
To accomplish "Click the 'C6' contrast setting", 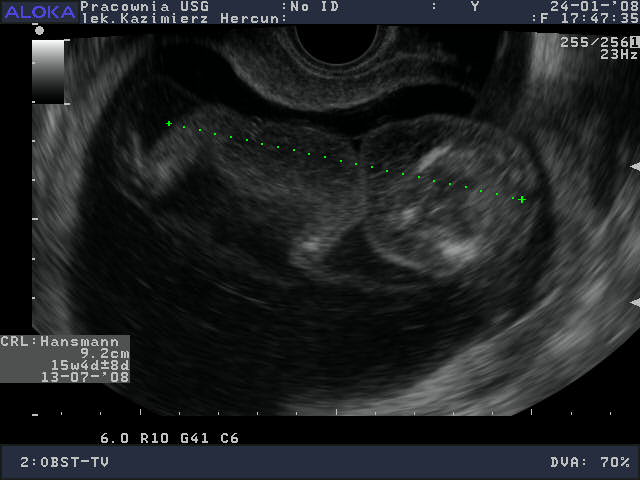I will 229,438.
